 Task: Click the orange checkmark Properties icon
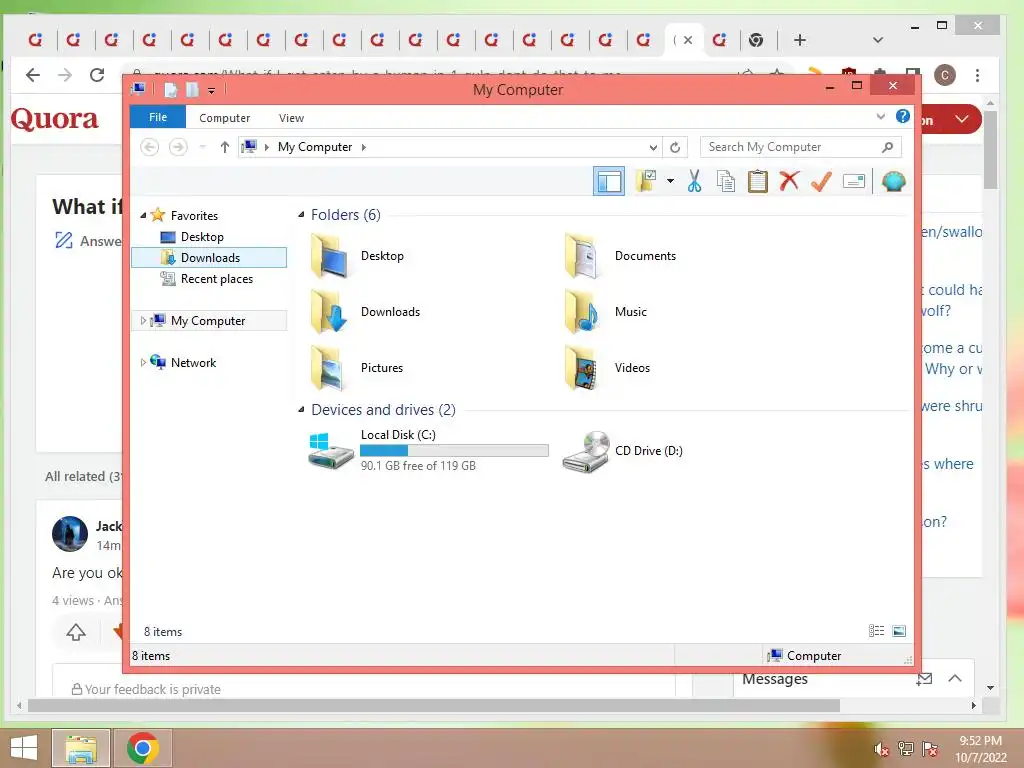(821, 181)
